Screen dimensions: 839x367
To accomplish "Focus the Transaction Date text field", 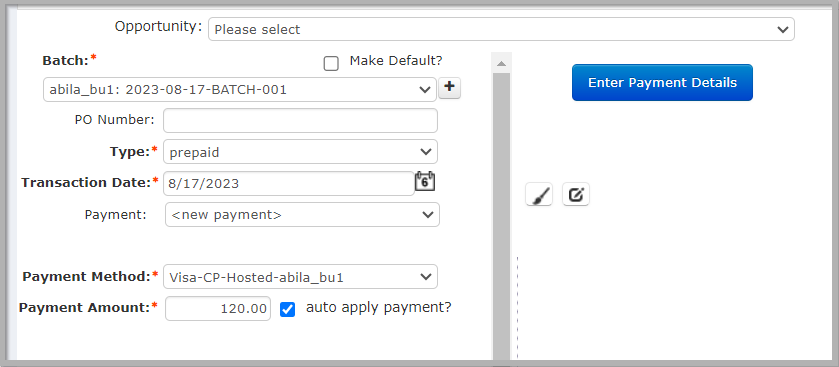I will pos(289,184).
